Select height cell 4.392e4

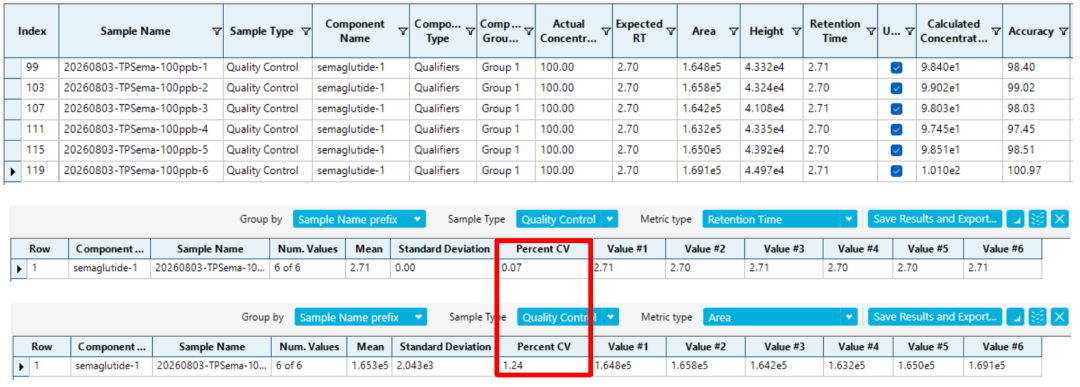click(x=771, y=150)
